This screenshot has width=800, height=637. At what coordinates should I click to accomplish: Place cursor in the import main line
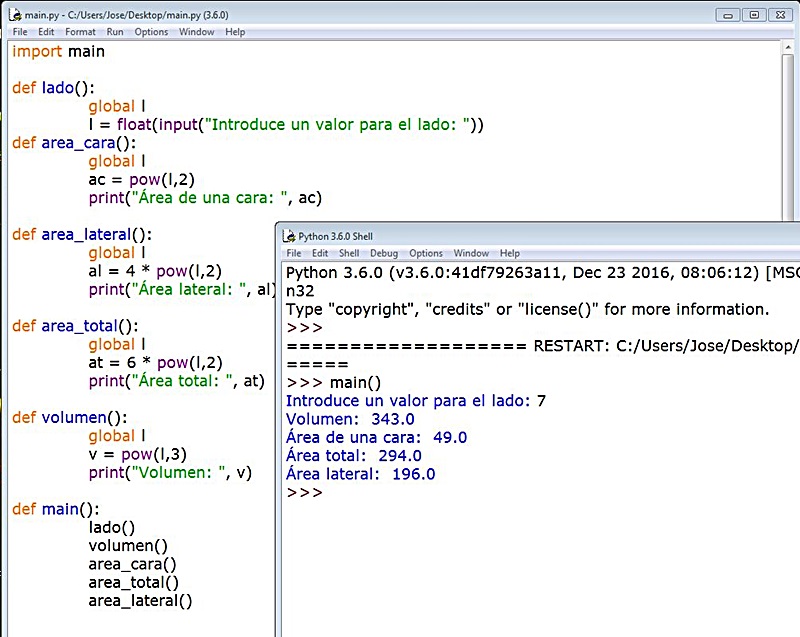pyautogui.click(x=60, y=51)
